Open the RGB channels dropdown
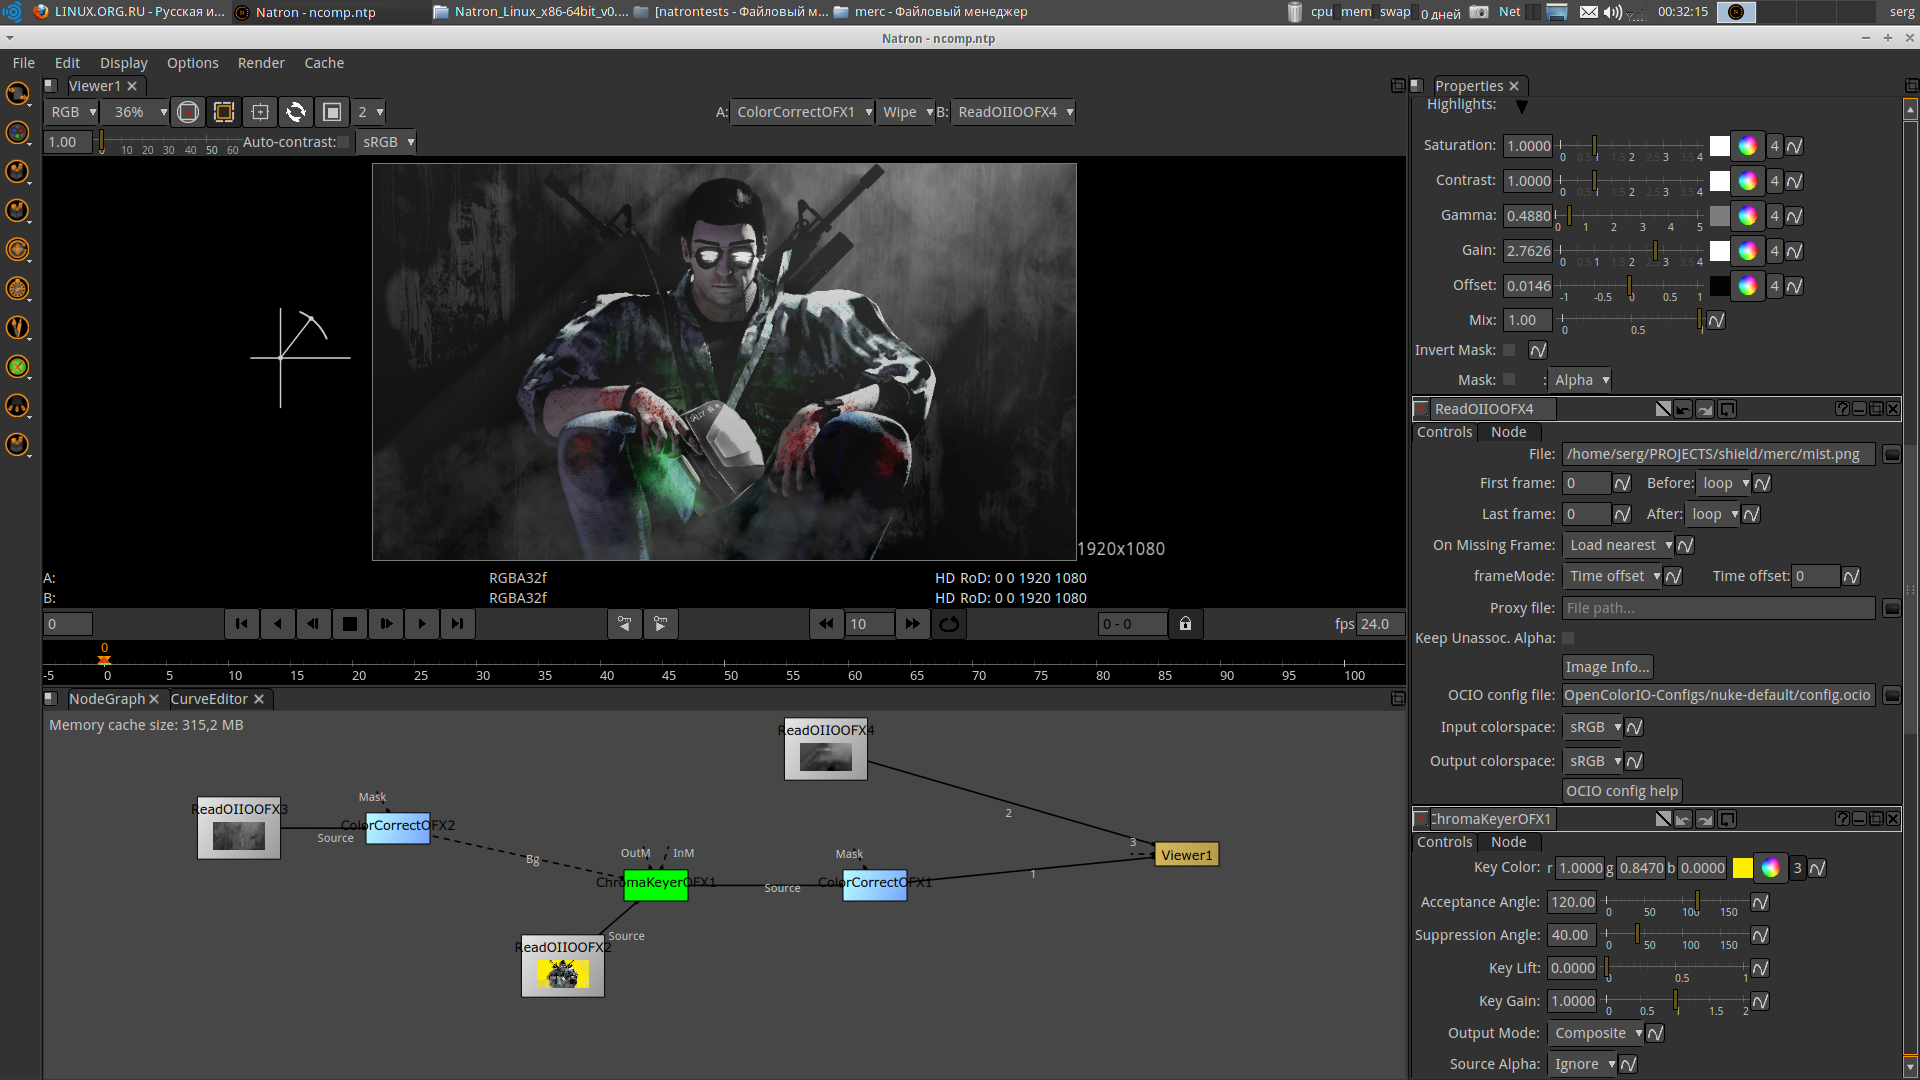This screenshot has height=1080, width=1920. 73,112
